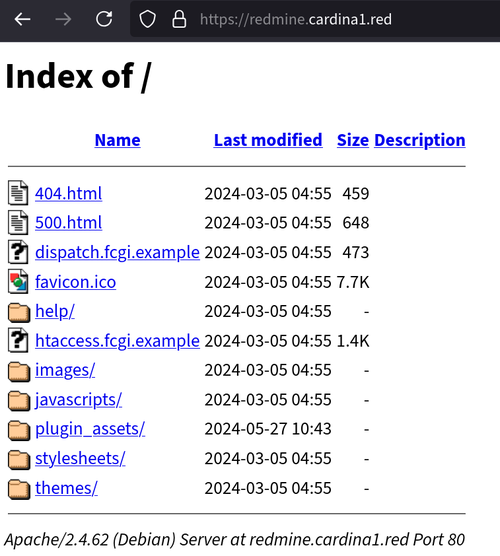The height and width of the screenshot is (556, 500).
Task: Sort listing by the Name column header
Action: (x=117, y=140)
